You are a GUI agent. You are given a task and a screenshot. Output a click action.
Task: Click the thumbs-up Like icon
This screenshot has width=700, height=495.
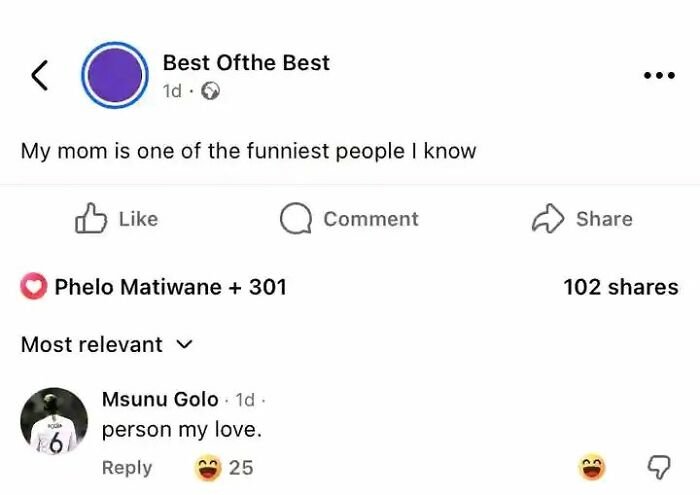coord(91,218)
